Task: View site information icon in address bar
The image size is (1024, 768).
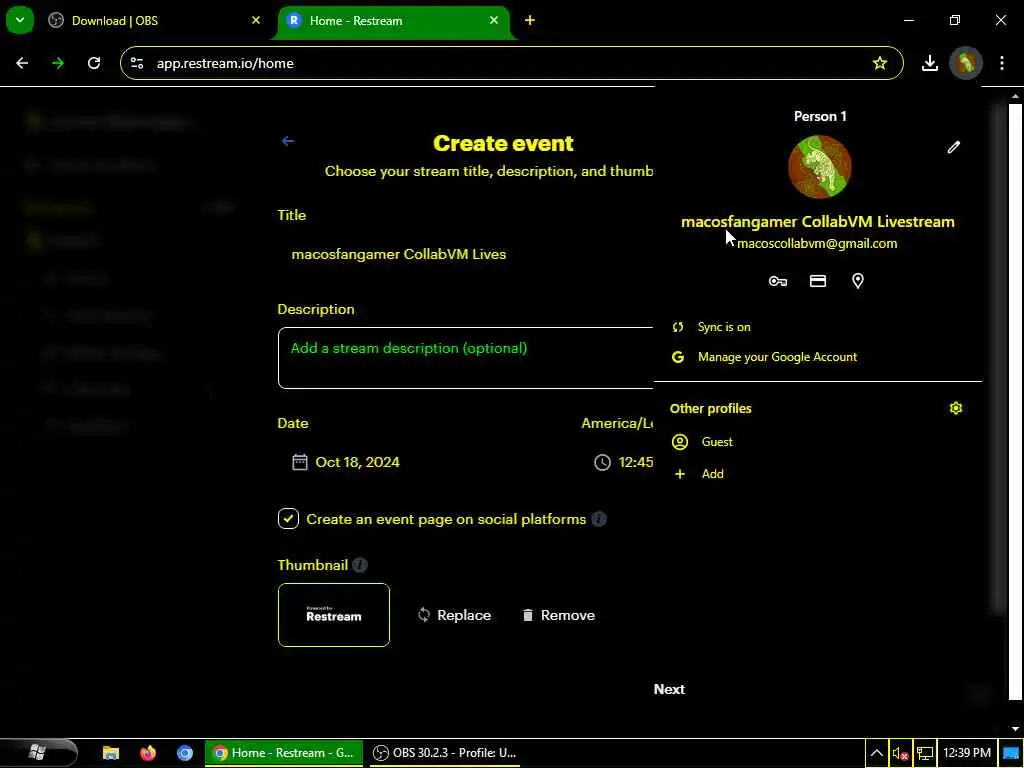Action: click(137, 63)
